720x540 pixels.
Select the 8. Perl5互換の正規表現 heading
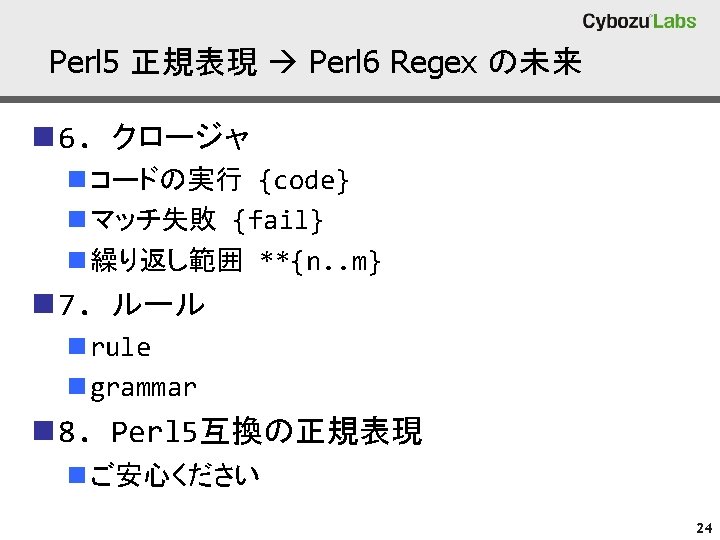tap(240, 433)
